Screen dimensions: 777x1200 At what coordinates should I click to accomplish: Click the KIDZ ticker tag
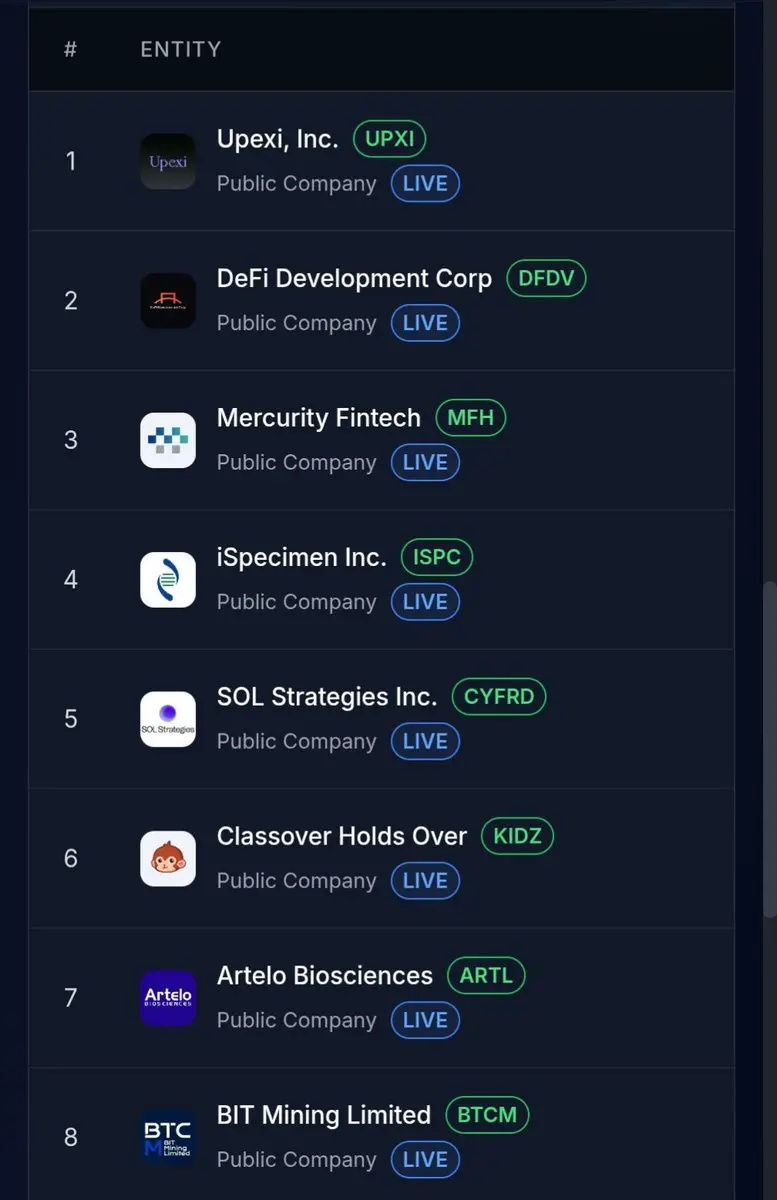pyautogui.click(x=517, y=836)
